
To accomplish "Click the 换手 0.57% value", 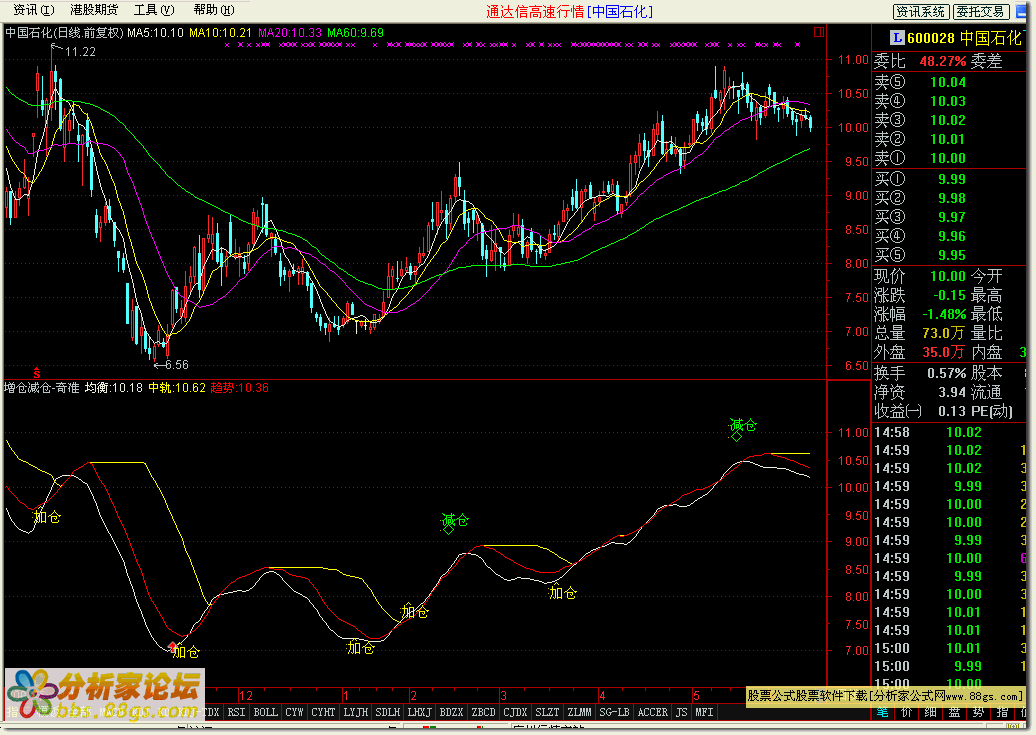I will [946, 373].
